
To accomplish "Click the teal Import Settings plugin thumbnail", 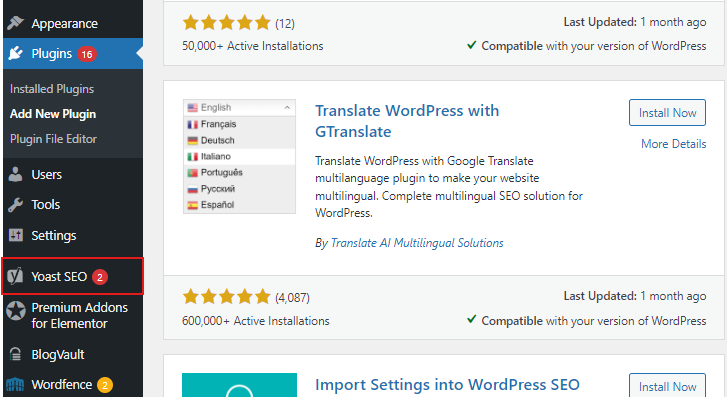I will coord(239,385).
